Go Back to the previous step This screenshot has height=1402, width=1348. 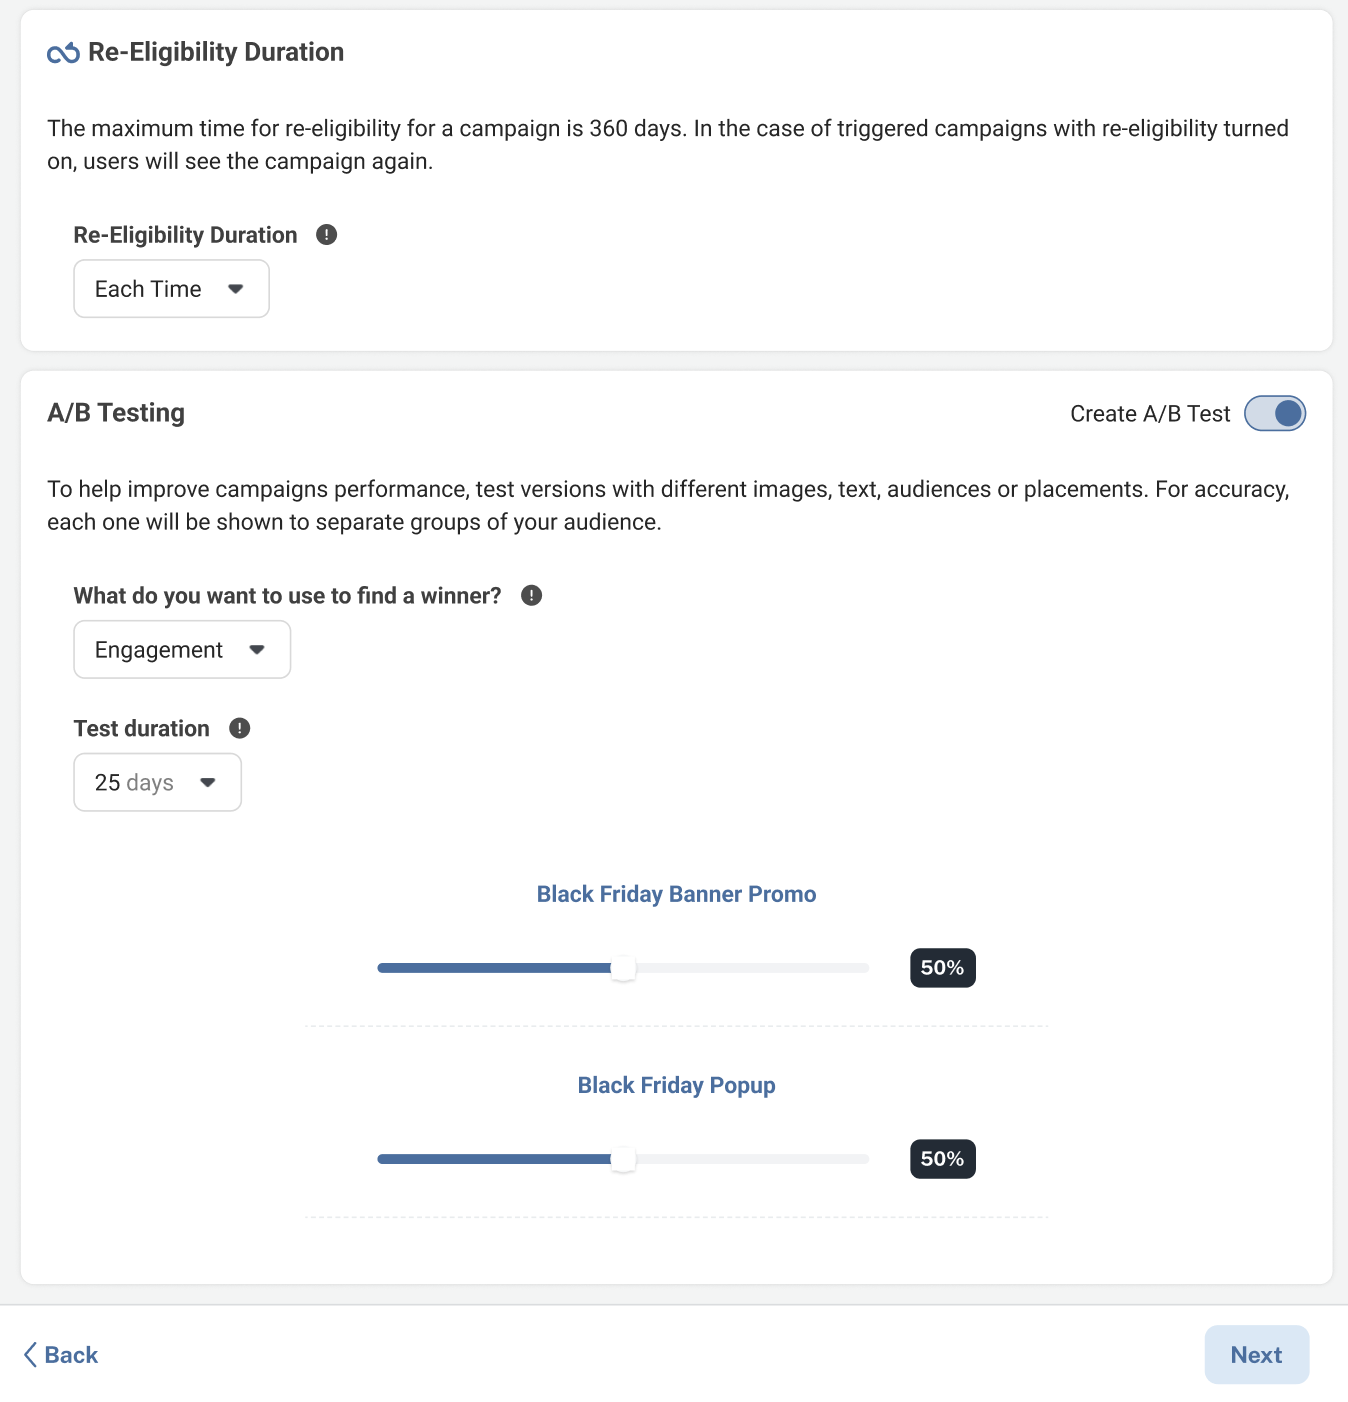[x=61, y=1355]
